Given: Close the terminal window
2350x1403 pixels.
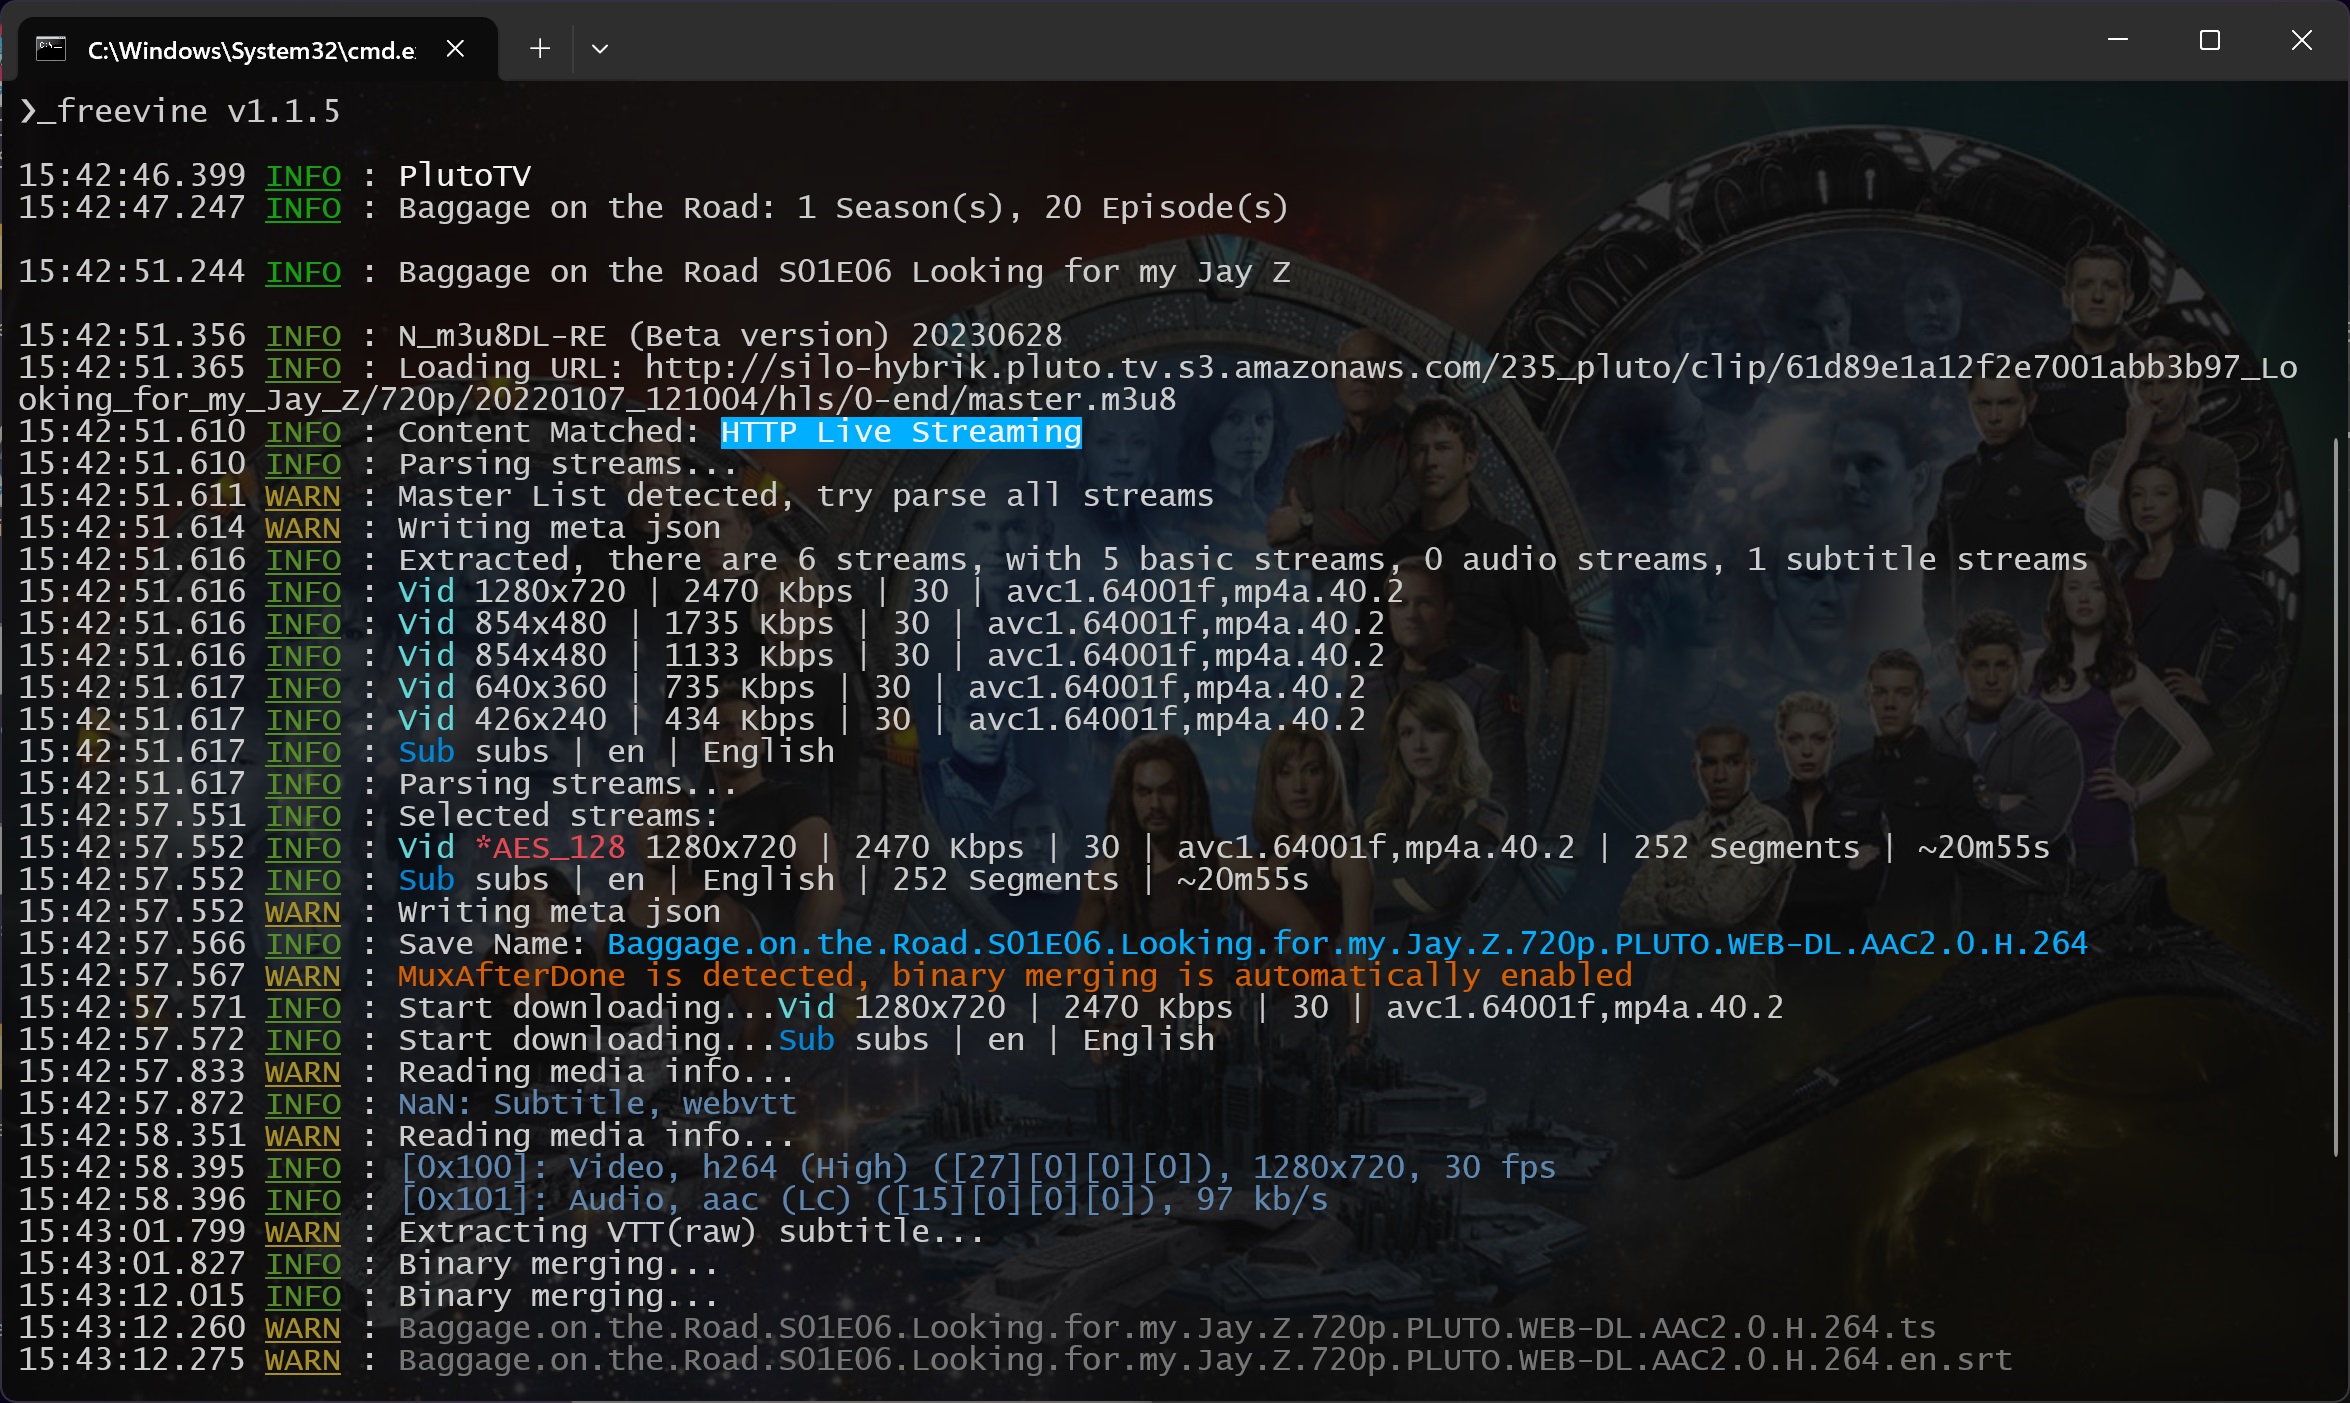Looking at the screenshot, I should point(2302,40).
